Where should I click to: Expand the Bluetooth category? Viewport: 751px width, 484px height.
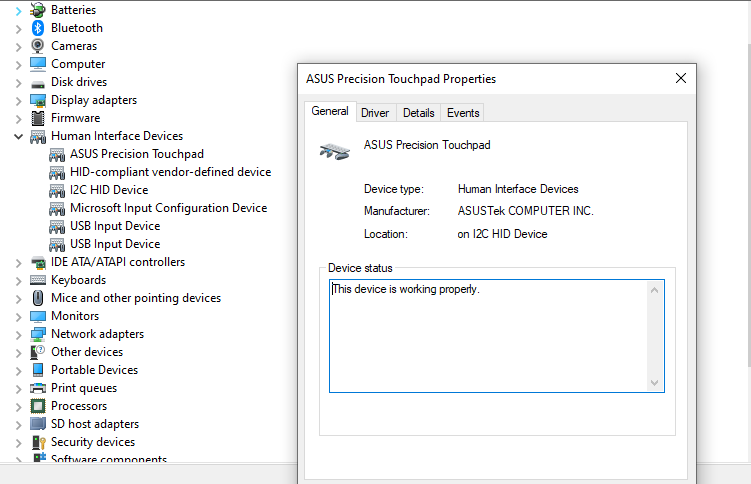pyautogui.click(x=18, y=29)
